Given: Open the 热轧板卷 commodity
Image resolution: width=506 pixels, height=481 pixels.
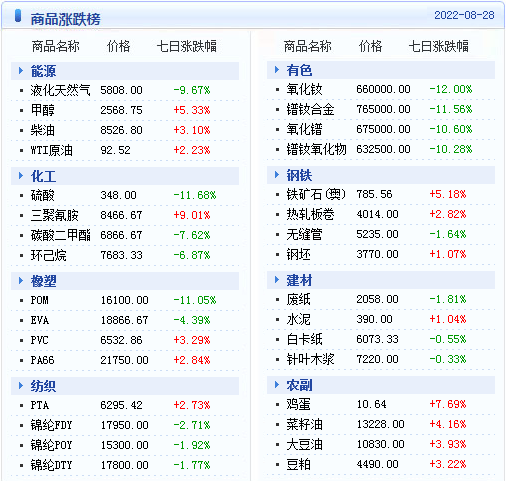Looking at the screenshot, I should pos(310,214).
